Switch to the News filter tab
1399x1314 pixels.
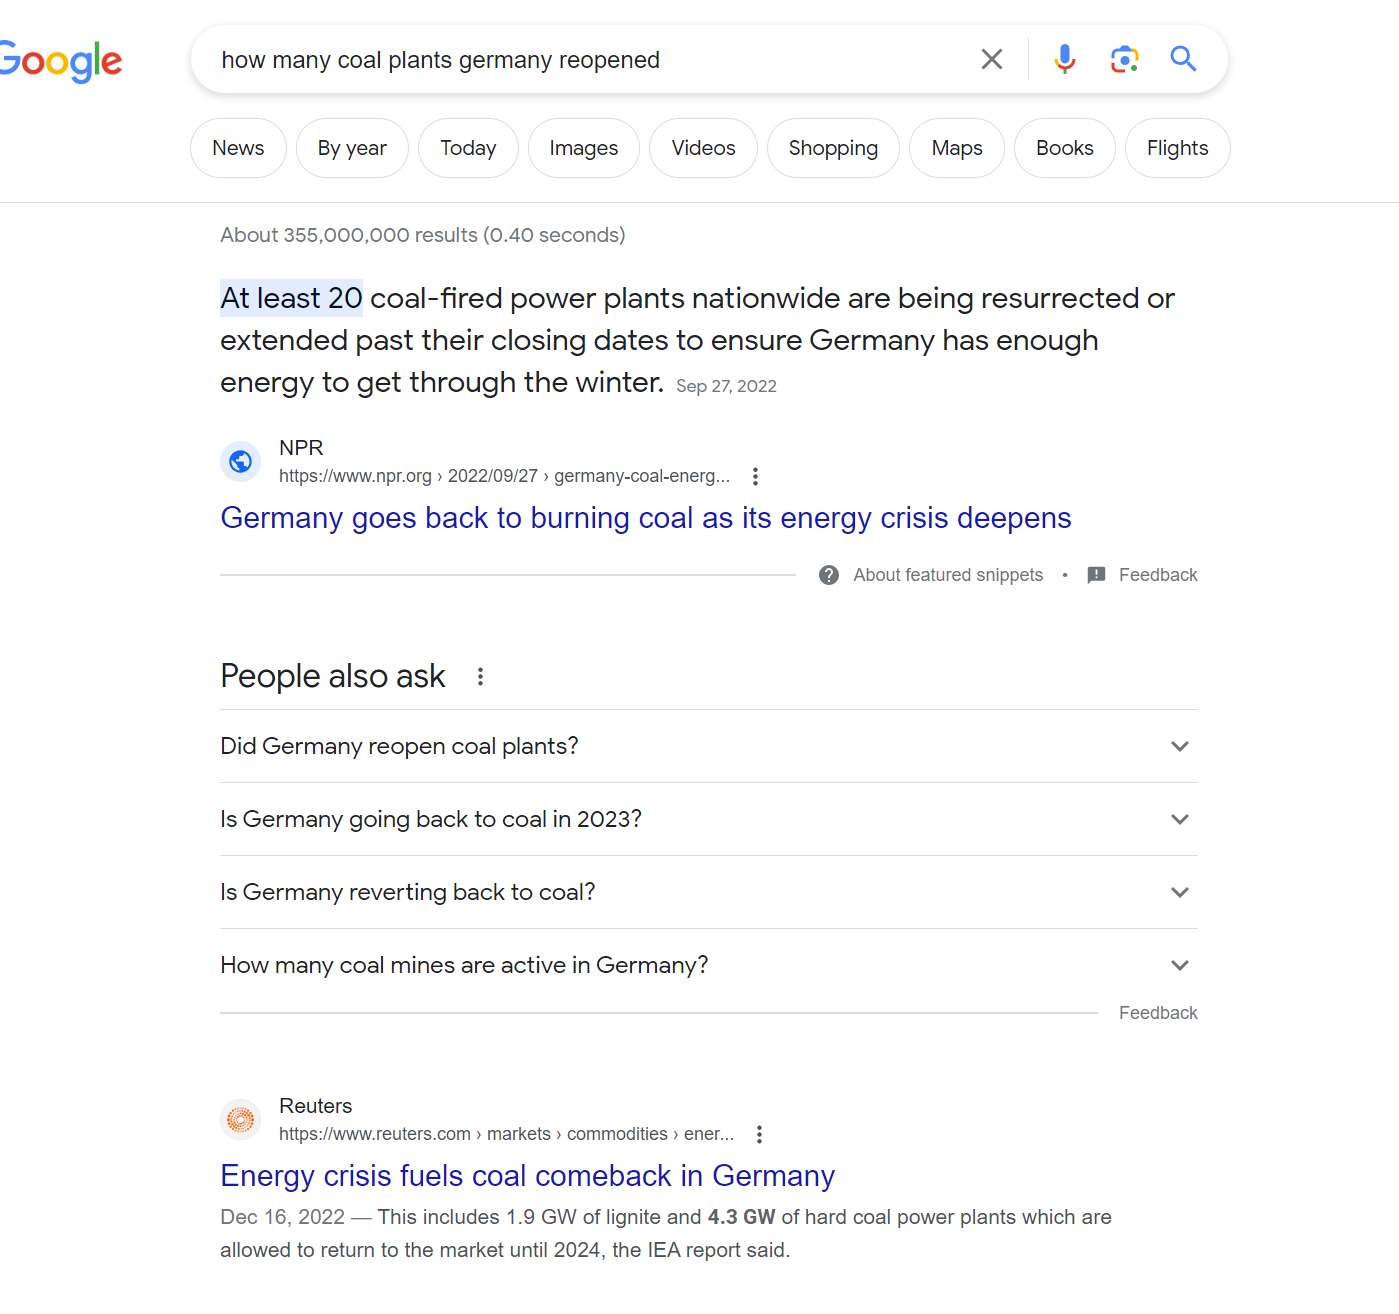(x=238, y=149)
